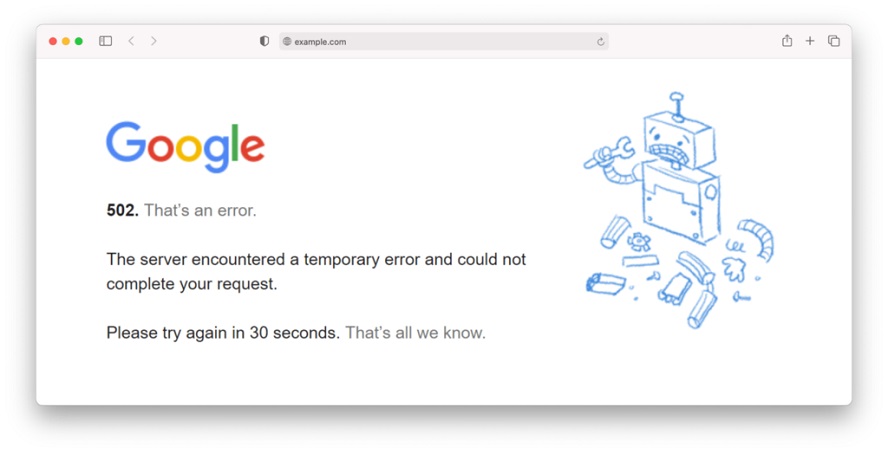Click the temporary error message paragraph
Image resolution: width=888 pixels, height=453 pixels.
pos(316,271)
